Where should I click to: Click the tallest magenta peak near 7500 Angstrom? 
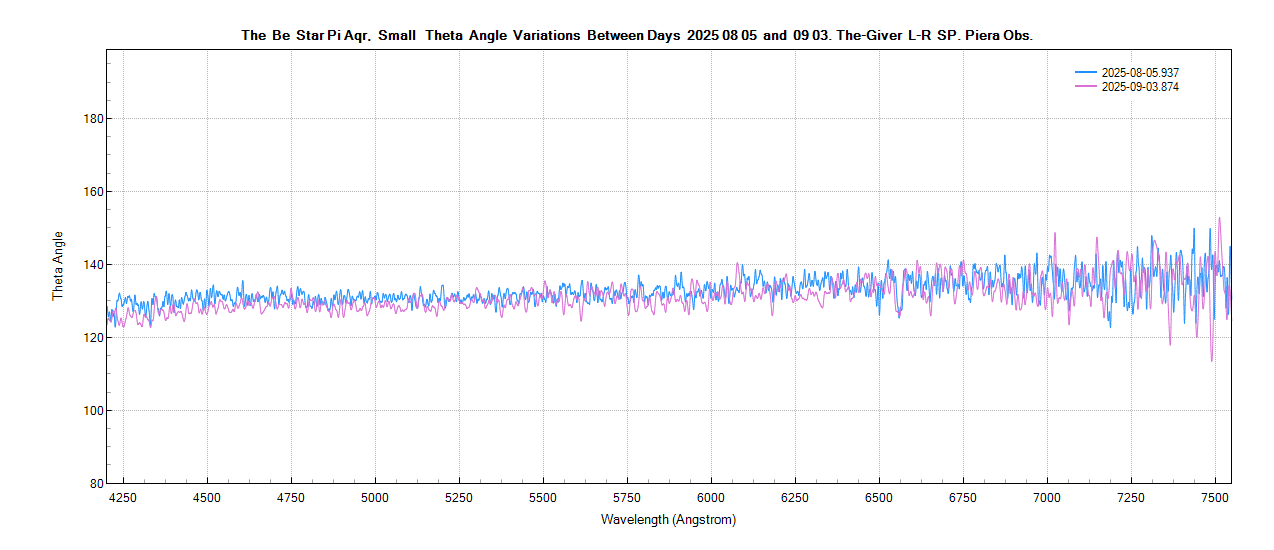pos(1219,219)
